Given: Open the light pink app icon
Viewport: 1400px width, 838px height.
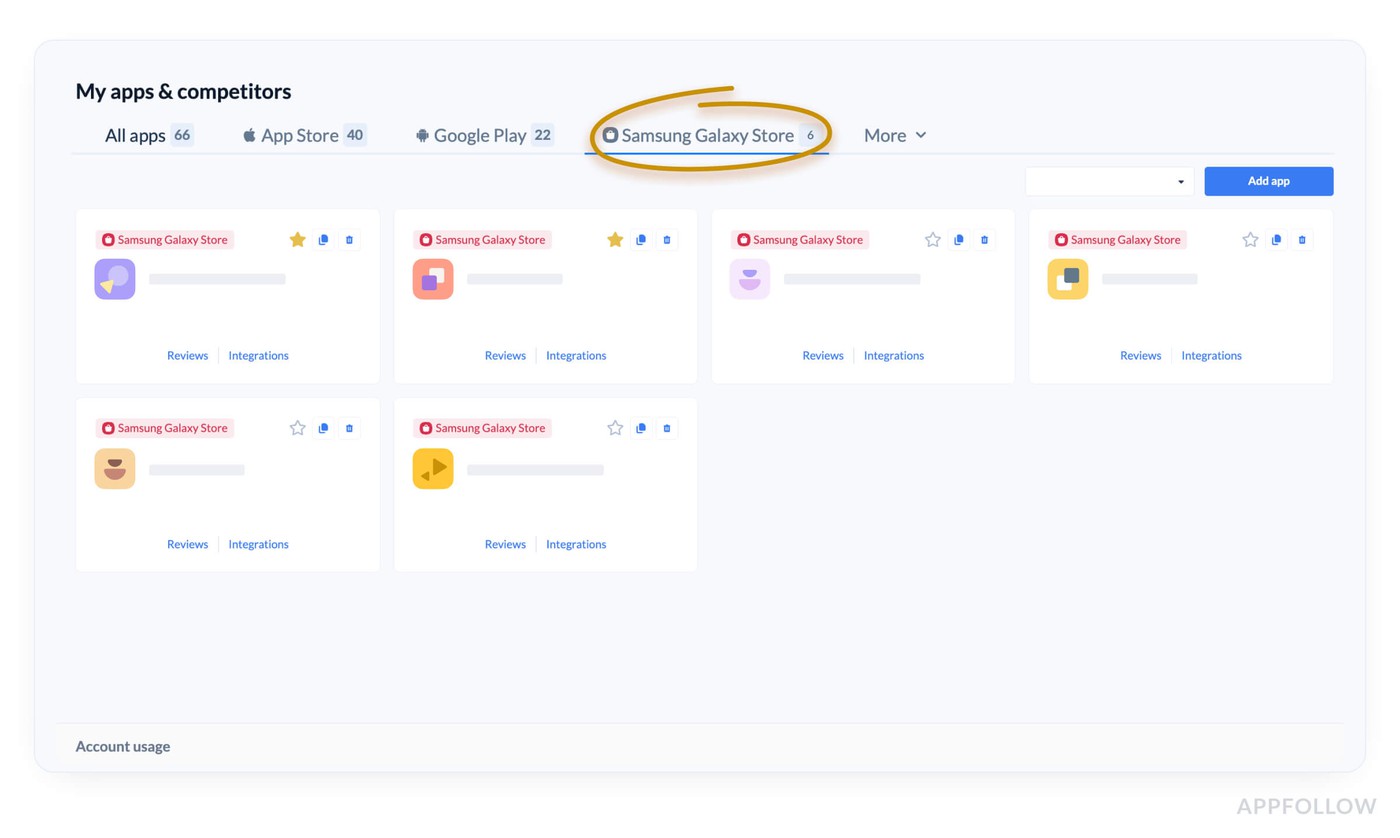Looking at the screenshot, I should pos(750,279).
